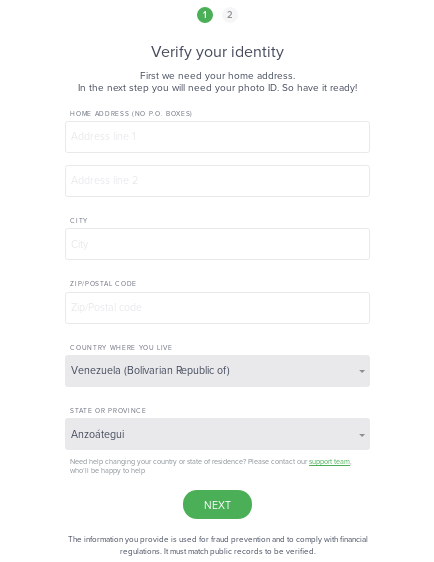Click the 'First we need your home address' text
The image size is (434, 562).
(x=218, y=76)
